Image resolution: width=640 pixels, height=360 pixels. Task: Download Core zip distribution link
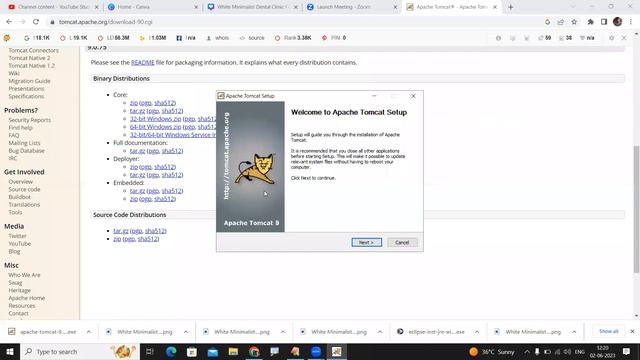(133, 103)
